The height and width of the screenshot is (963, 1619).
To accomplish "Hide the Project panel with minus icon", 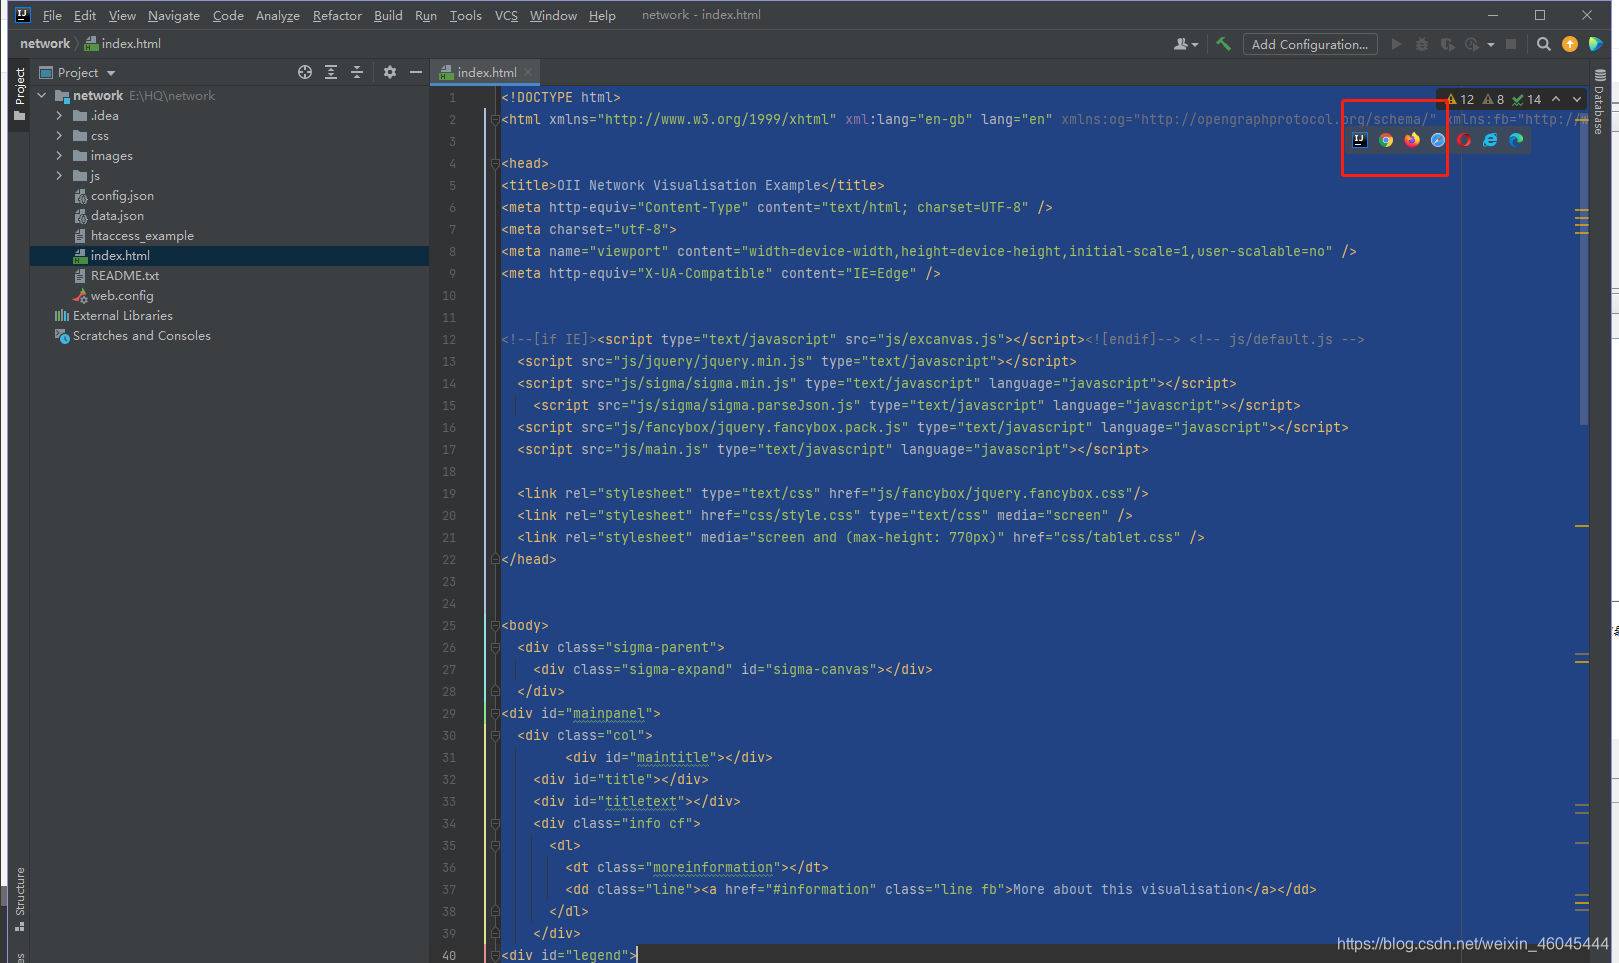I will coord(416,72).
